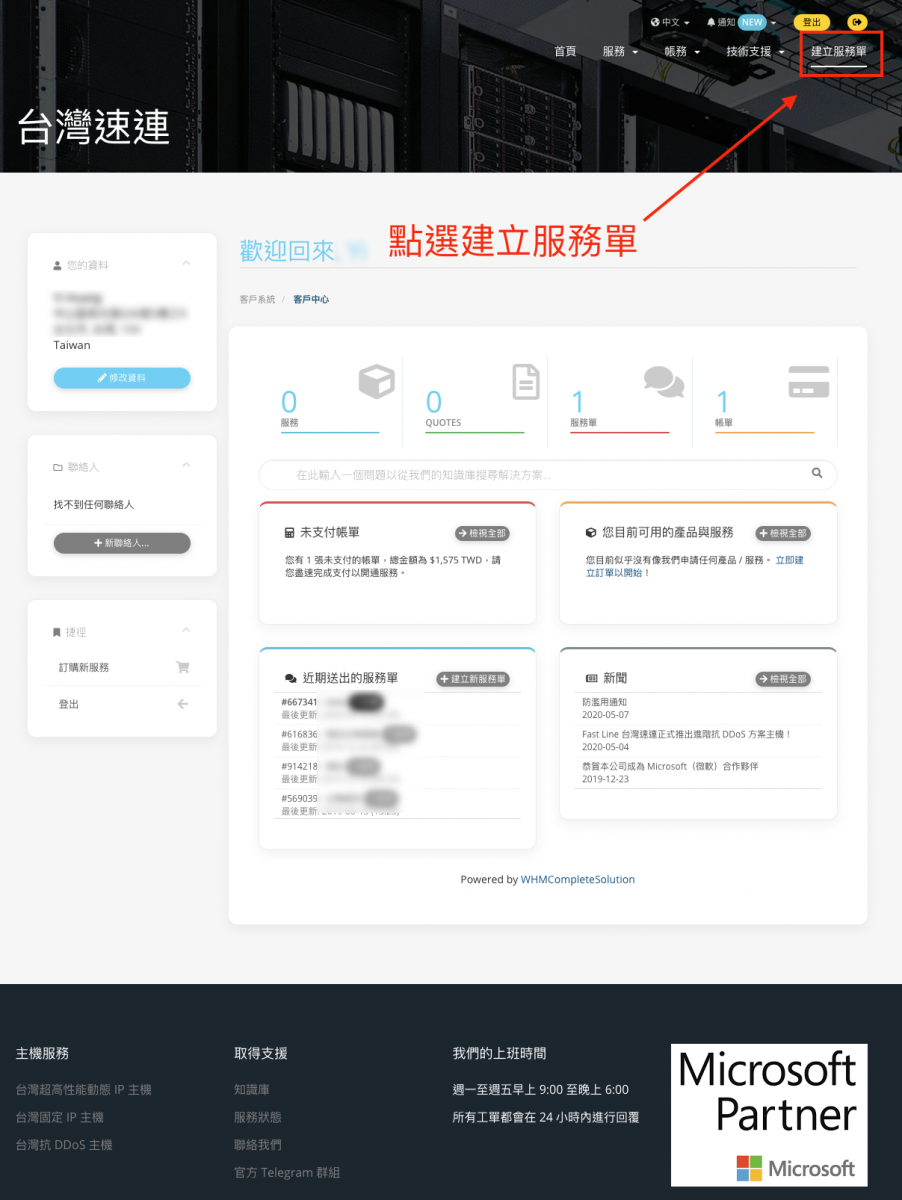
Task: Collapse the 捷徑 panel chevron
Action: pyautogui.click(x=186, y=631)
